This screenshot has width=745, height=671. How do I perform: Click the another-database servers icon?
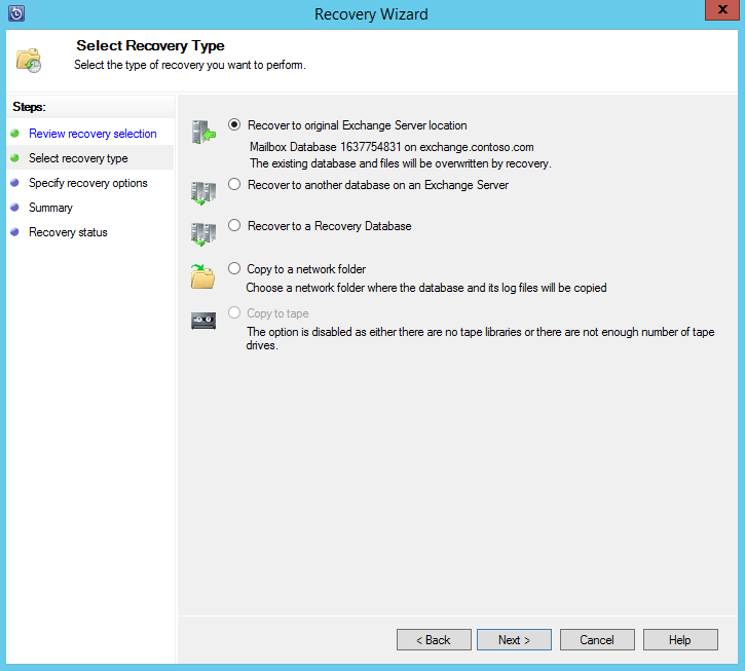pos(203,193)
